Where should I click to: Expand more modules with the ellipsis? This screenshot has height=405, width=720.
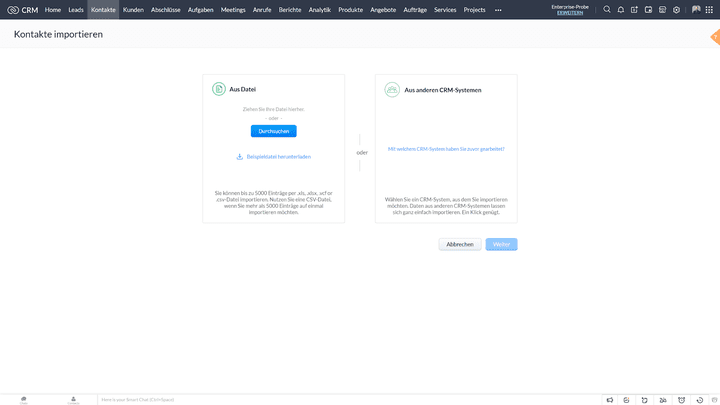click(x=498, y=9)
